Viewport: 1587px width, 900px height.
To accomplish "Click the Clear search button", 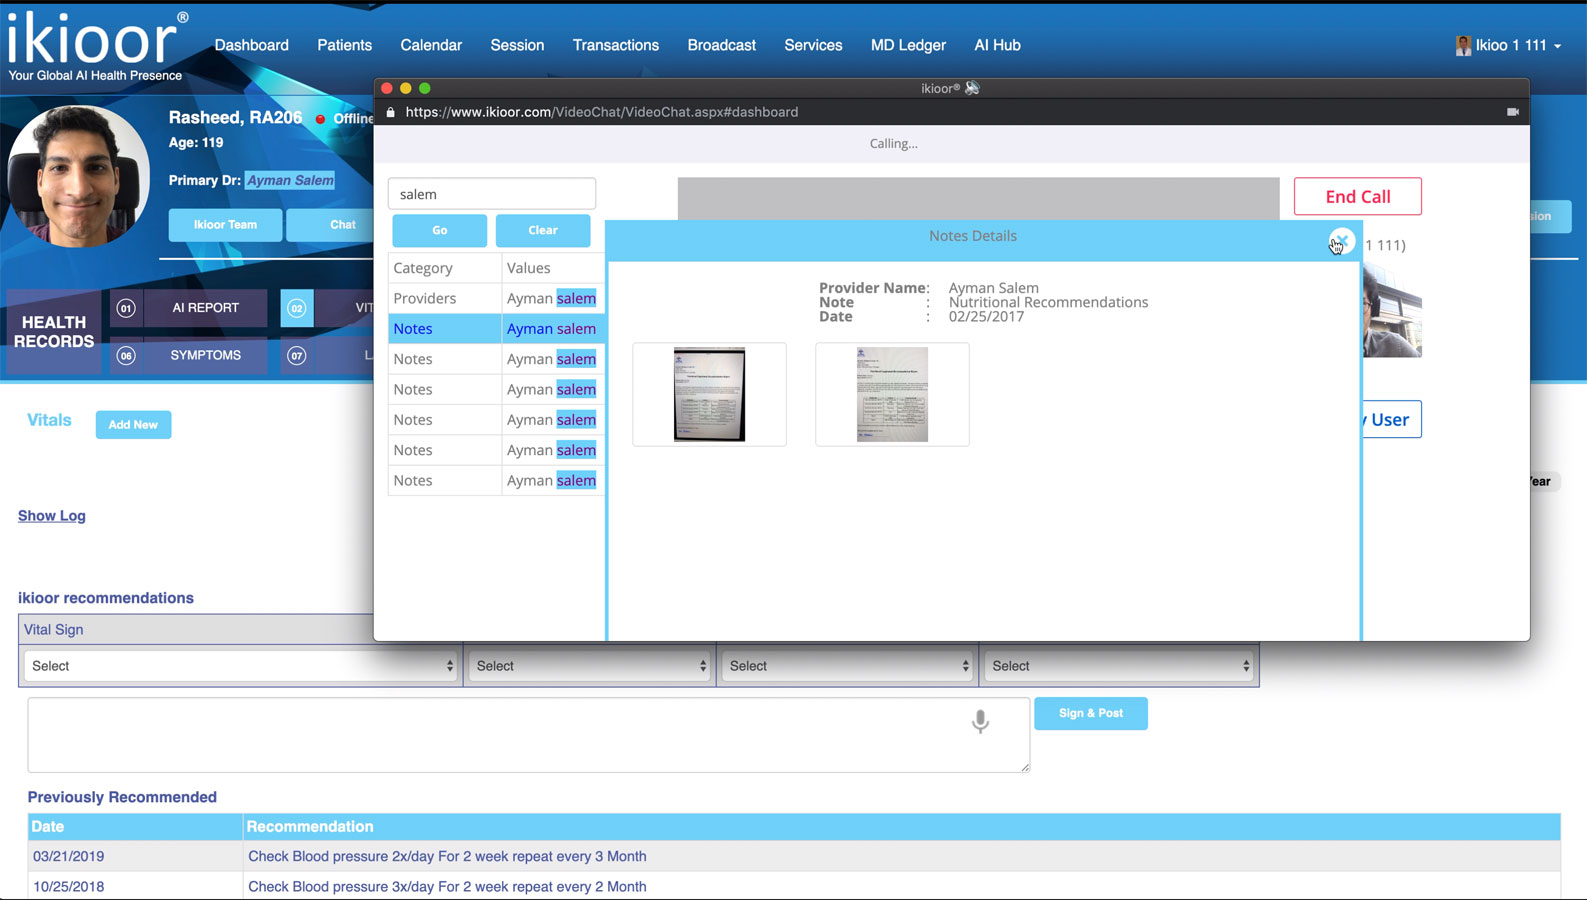I will (543, 230).
